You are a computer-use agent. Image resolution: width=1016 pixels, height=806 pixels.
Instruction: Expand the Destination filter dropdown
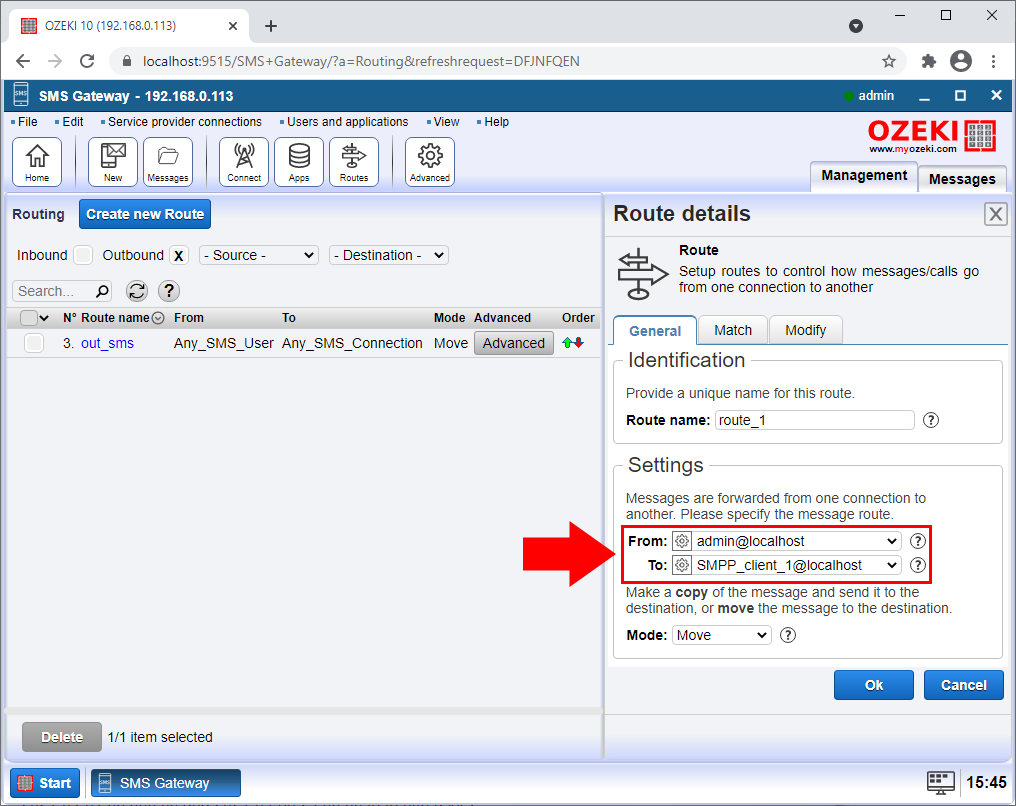[389, 255]
